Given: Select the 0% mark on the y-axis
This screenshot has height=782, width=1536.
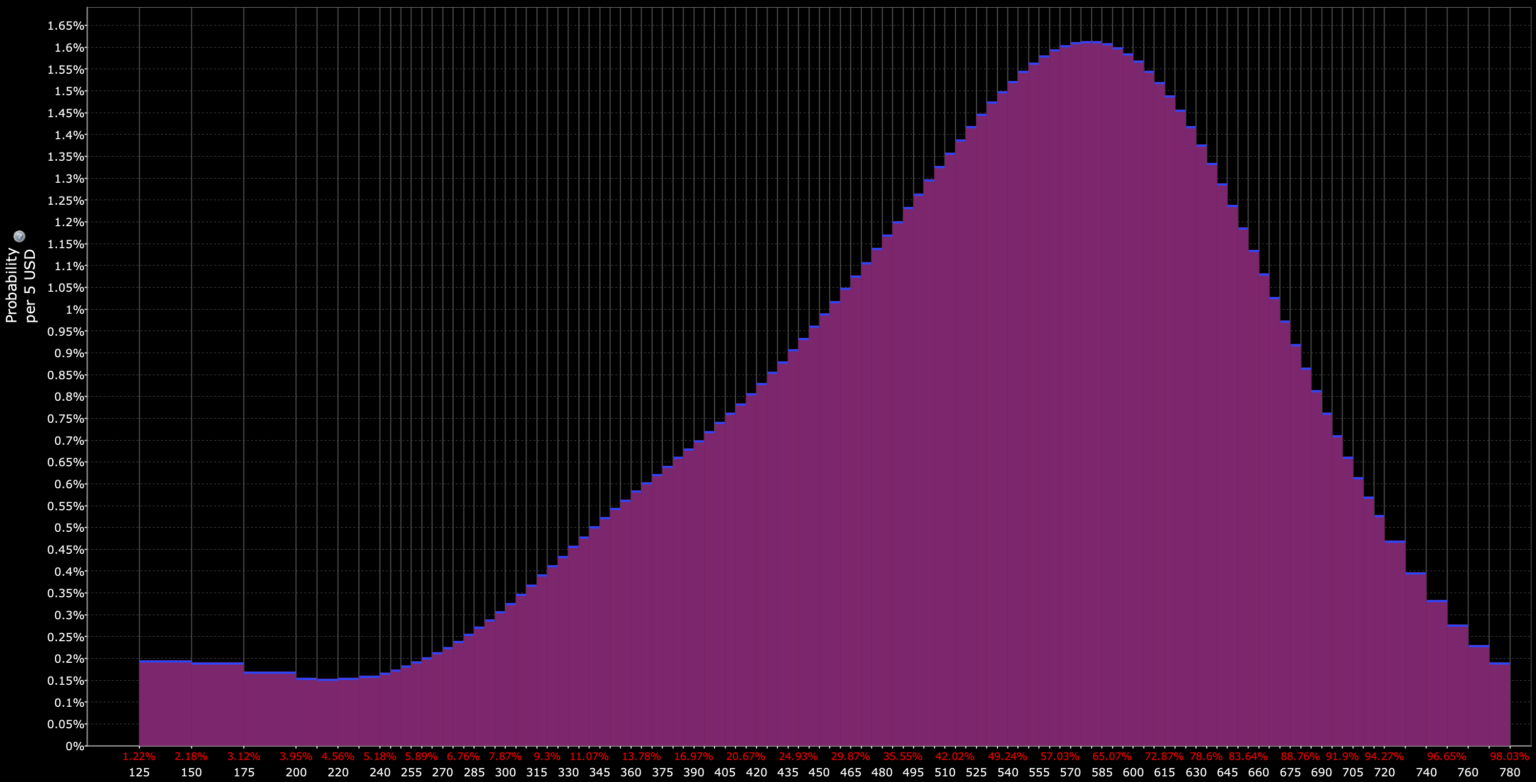Looking at the screenshot, I should [73, 745].
